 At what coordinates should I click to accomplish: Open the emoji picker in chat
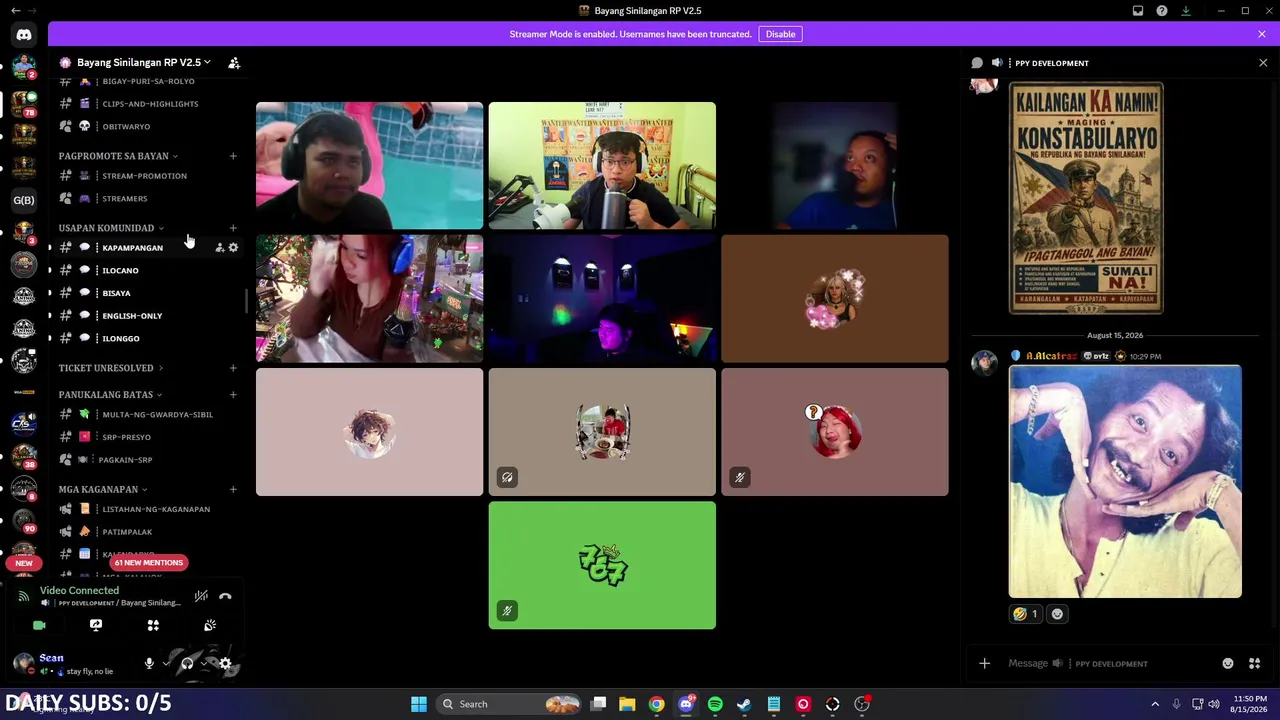1228,663
